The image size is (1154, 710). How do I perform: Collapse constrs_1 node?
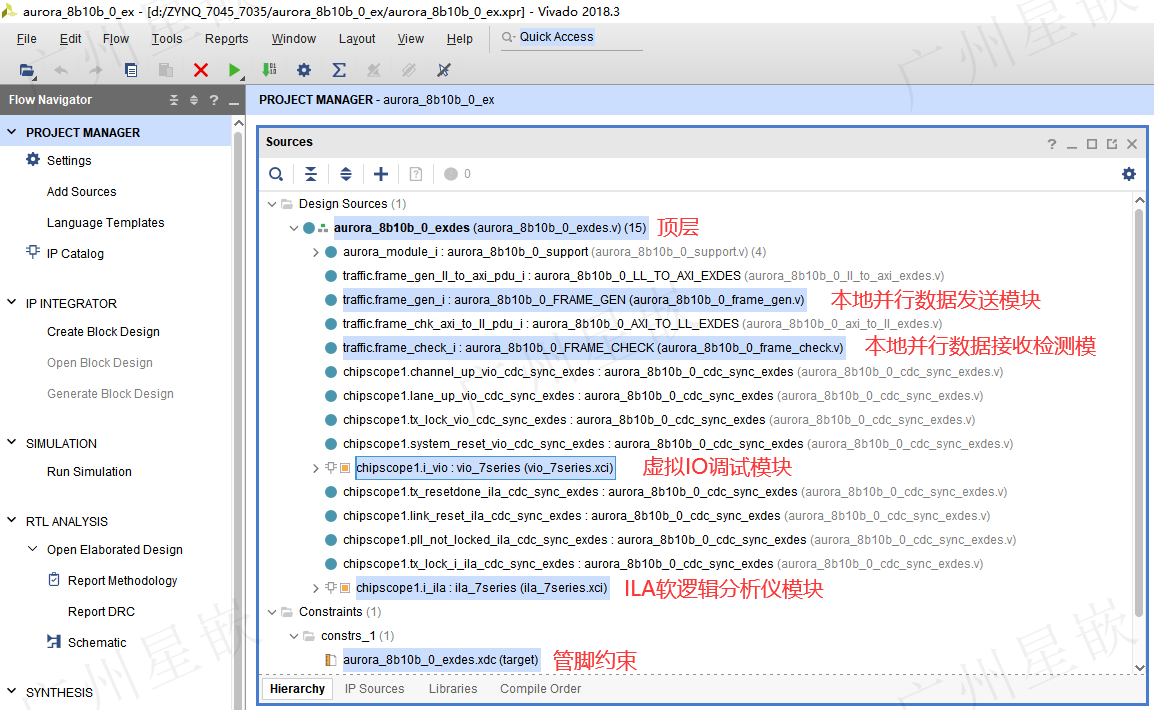coord(294,636)
